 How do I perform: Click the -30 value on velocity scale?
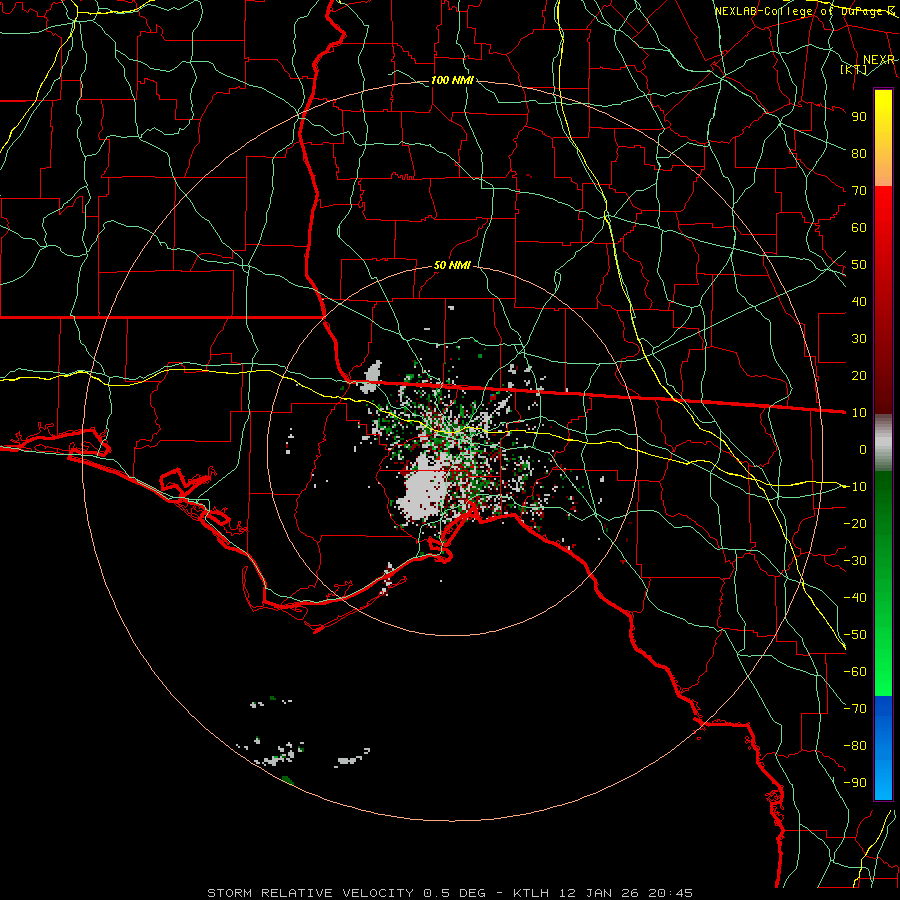point(855,561)
